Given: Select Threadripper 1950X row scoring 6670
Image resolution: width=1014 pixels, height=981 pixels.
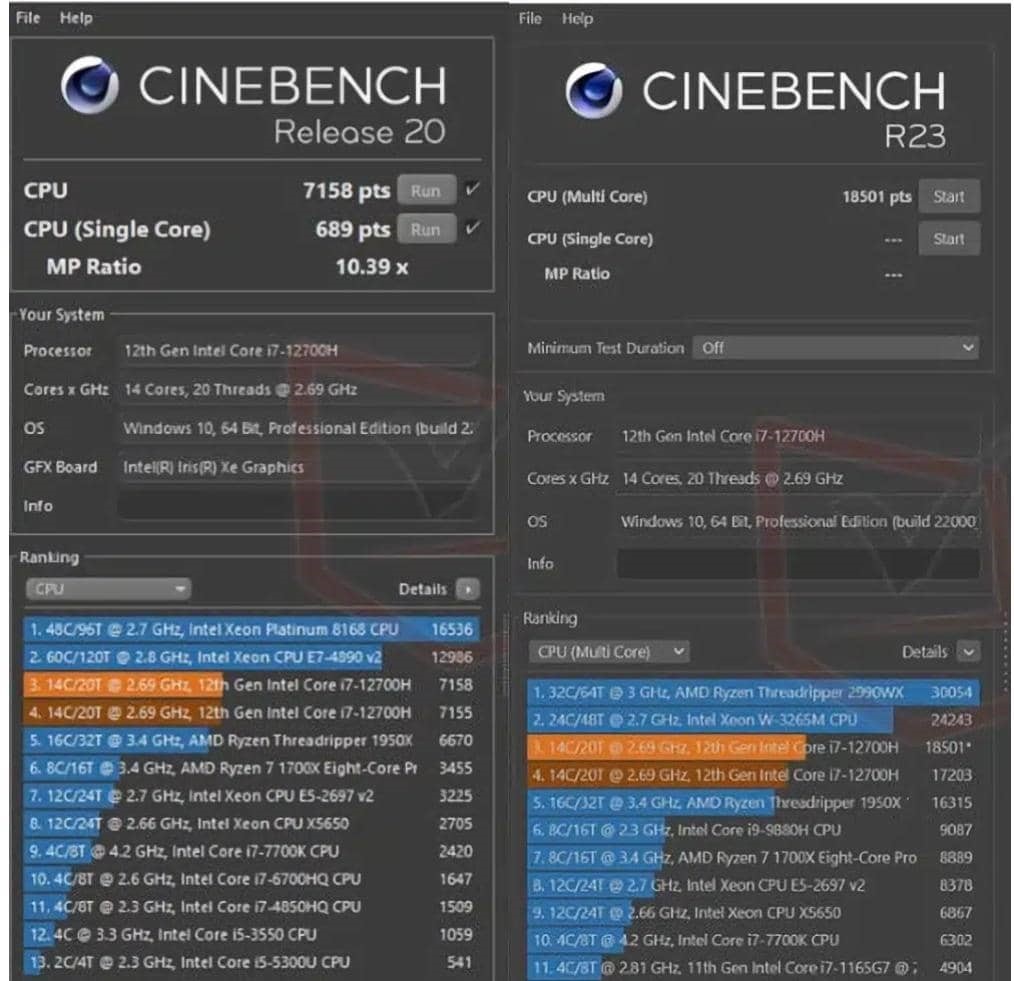Looking at the screenshot, I should [252, 740].
